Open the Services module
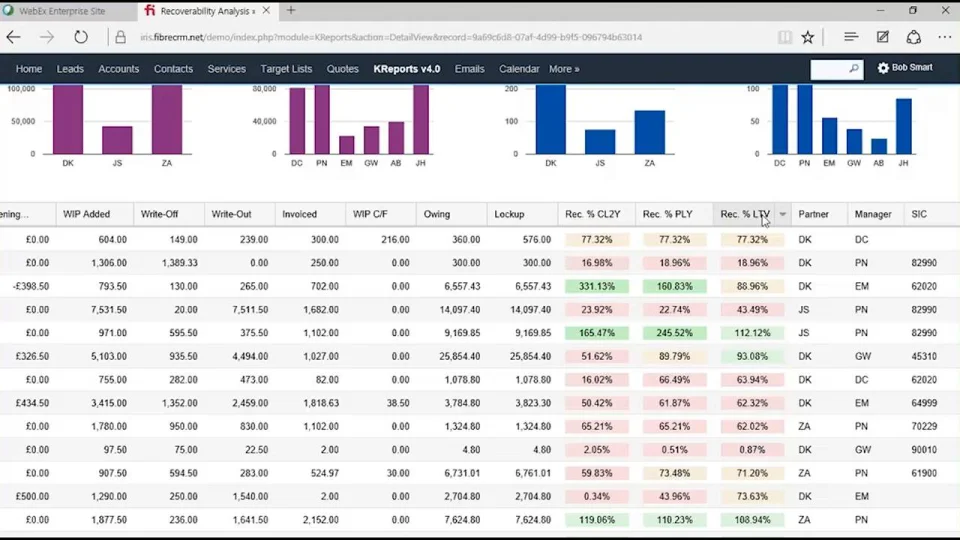 (x=227, y=69)
